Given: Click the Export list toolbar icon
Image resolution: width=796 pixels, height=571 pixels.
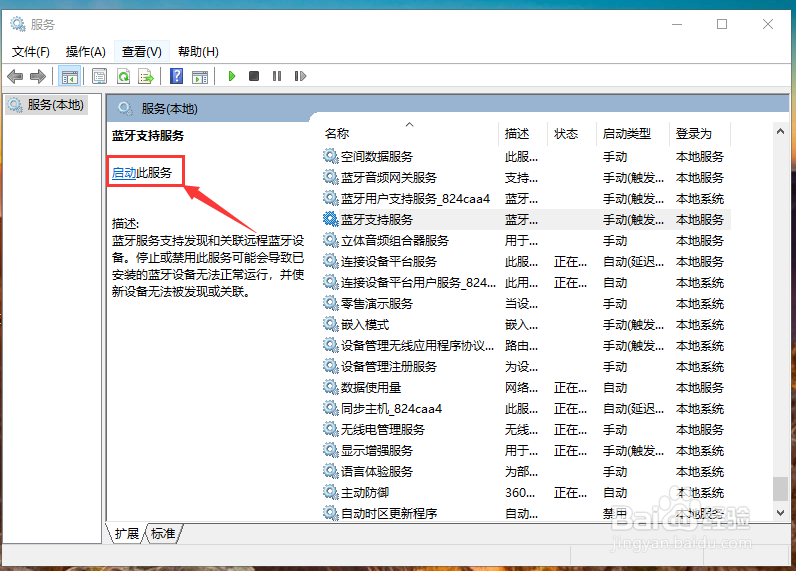Looking at the screenshot, I should coord(146,77).
